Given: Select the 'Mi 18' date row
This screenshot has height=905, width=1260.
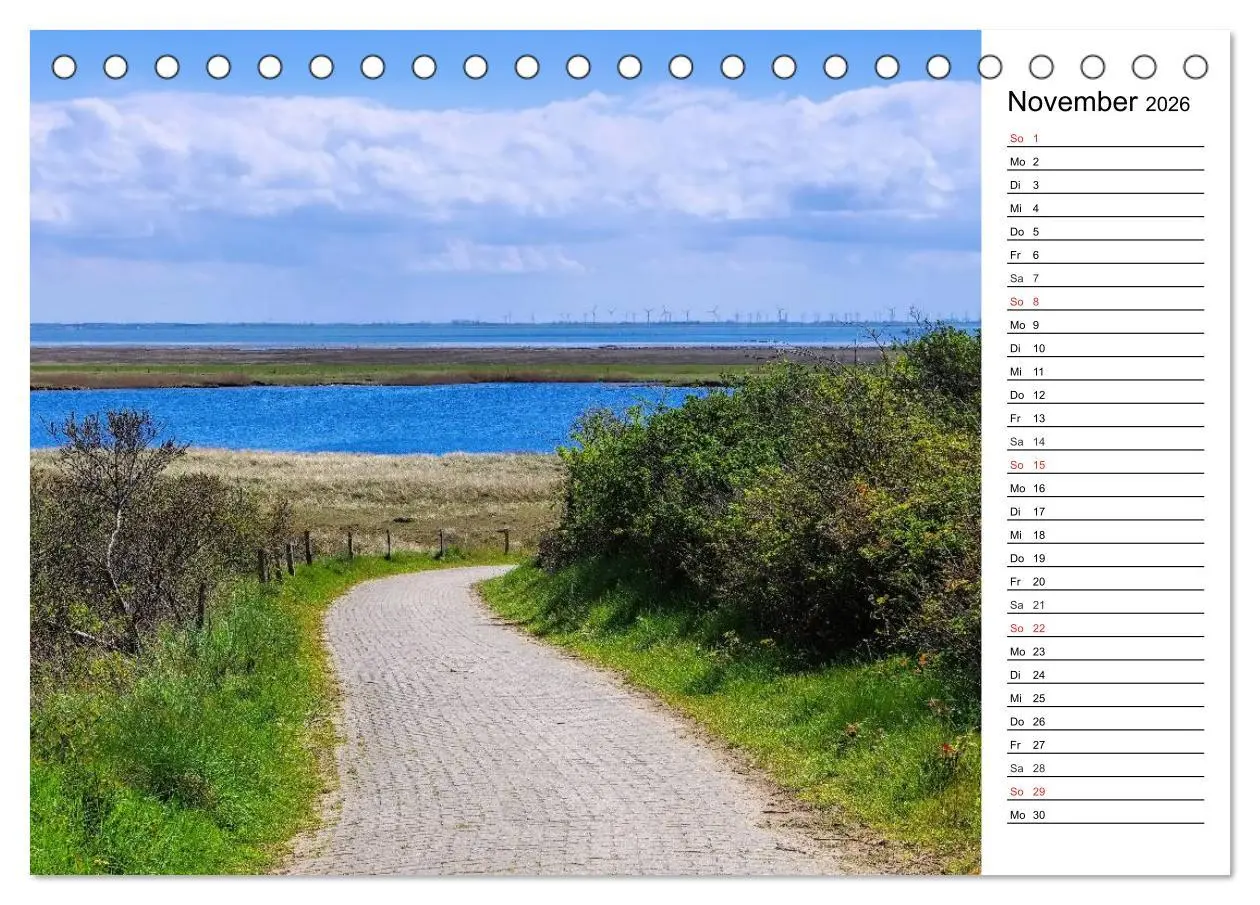Looking at the screenshot, I should [1105, 535].
